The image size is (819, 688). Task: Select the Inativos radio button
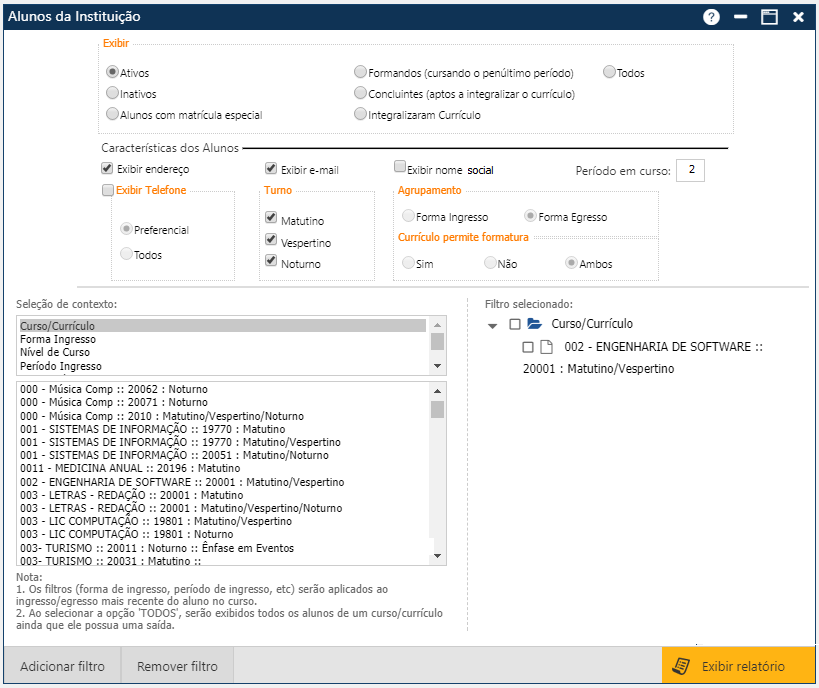pos(113,93)
